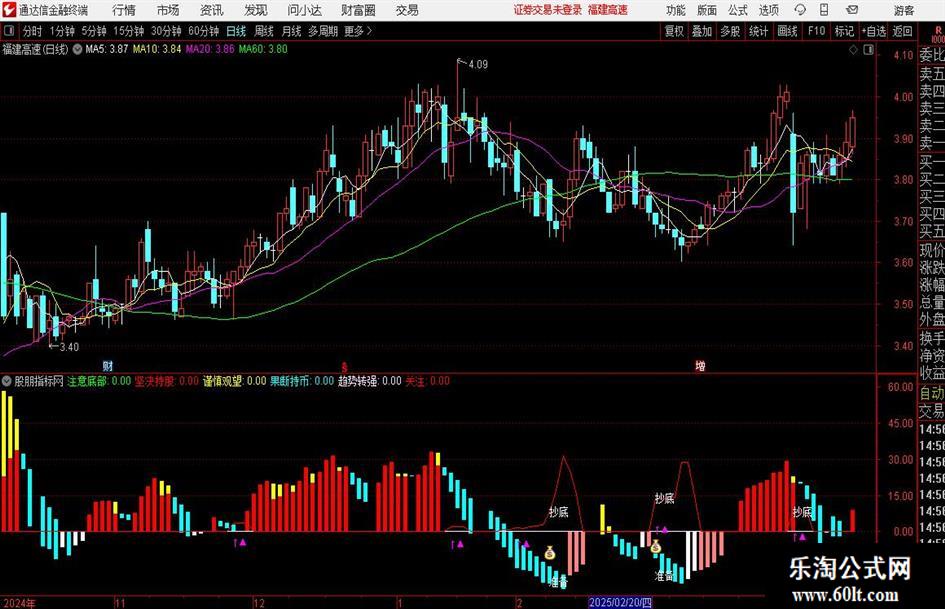945x609 pixels.
Task: Open the 版面 menu
Action: click(706, 10)
